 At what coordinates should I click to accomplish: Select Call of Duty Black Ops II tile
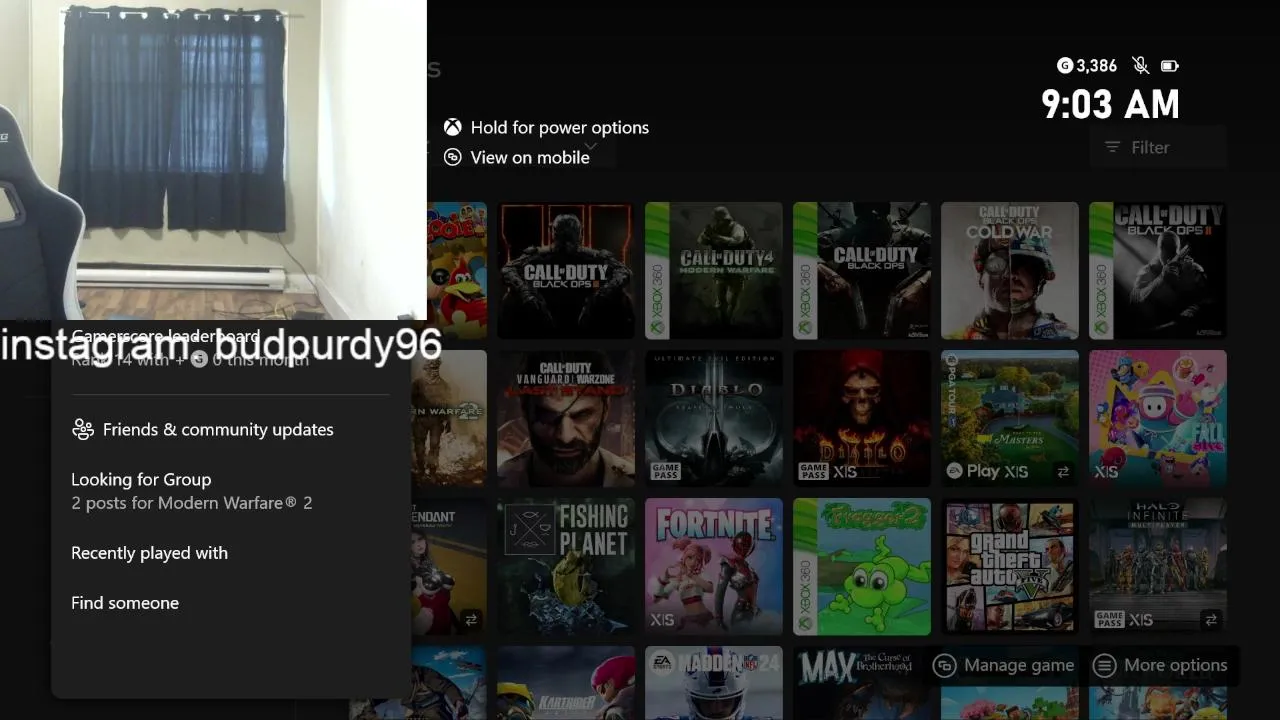pyautogui.click(x=1157, y=271)
